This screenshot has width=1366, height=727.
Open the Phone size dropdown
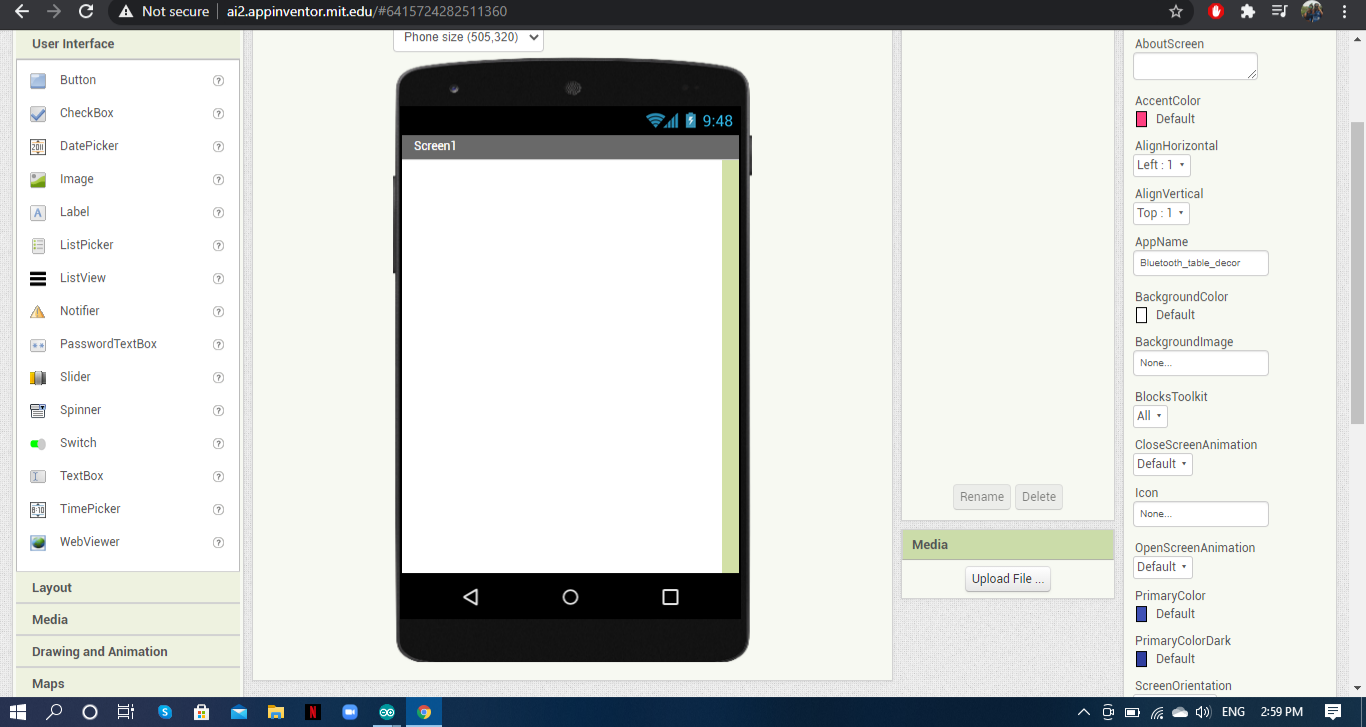point(468,38)
